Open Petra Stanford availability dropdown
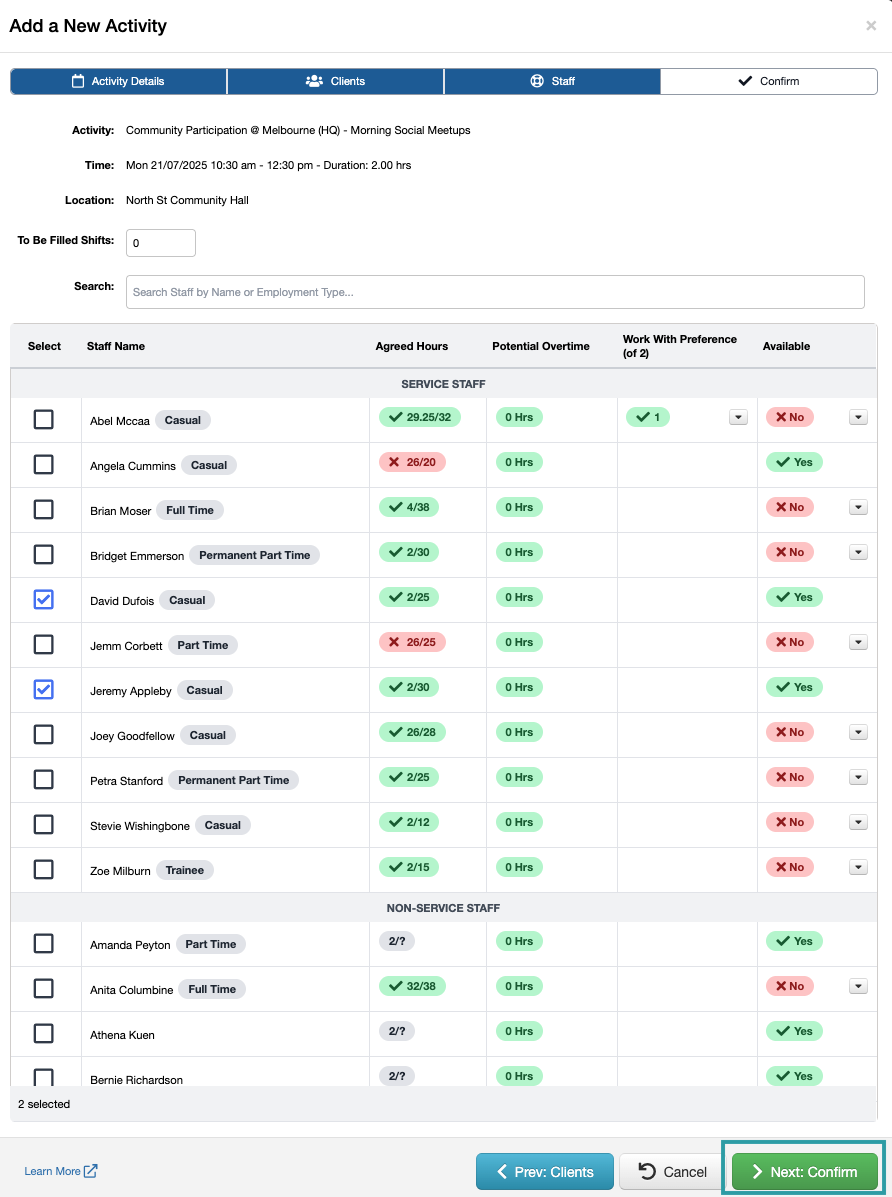892x1197 pixels. click(858, 777)
